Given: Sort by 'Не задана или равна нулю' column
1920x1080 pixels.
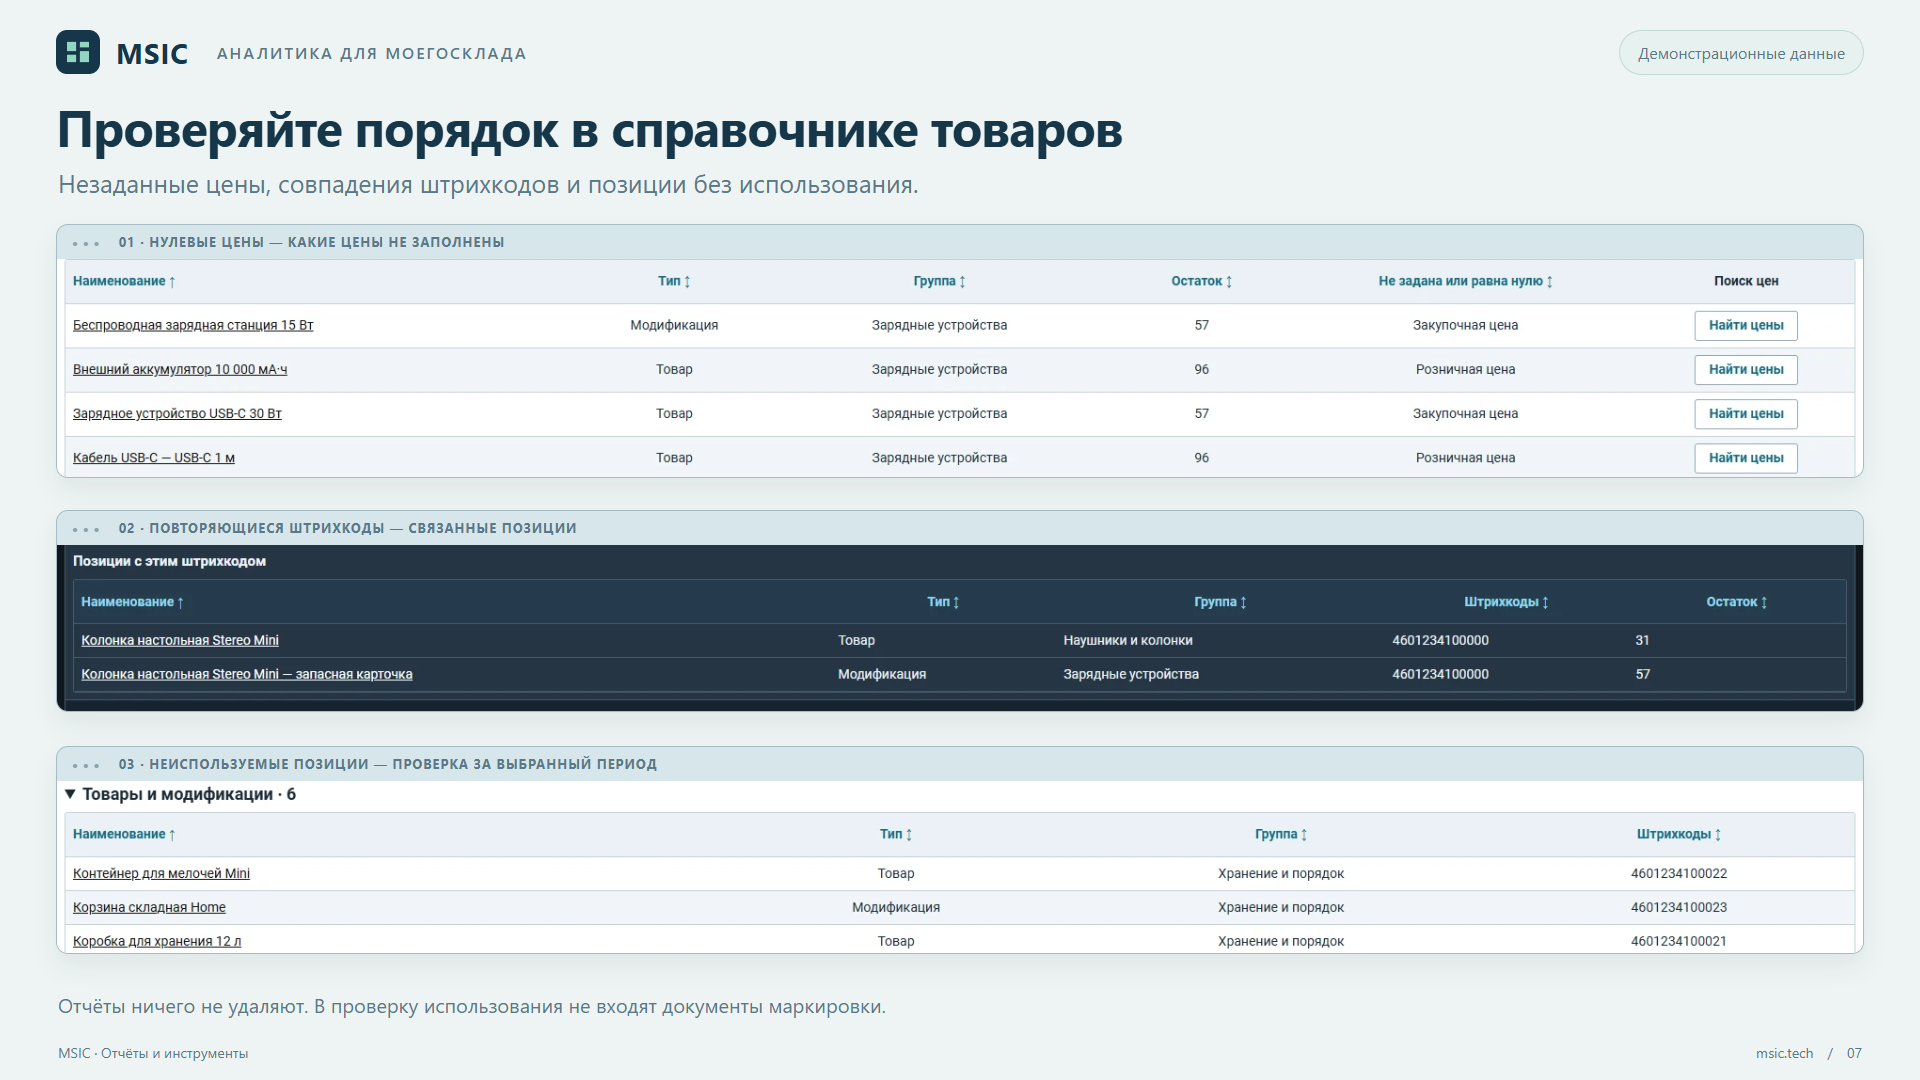Looking at the screenshot, I should 1465,281.
